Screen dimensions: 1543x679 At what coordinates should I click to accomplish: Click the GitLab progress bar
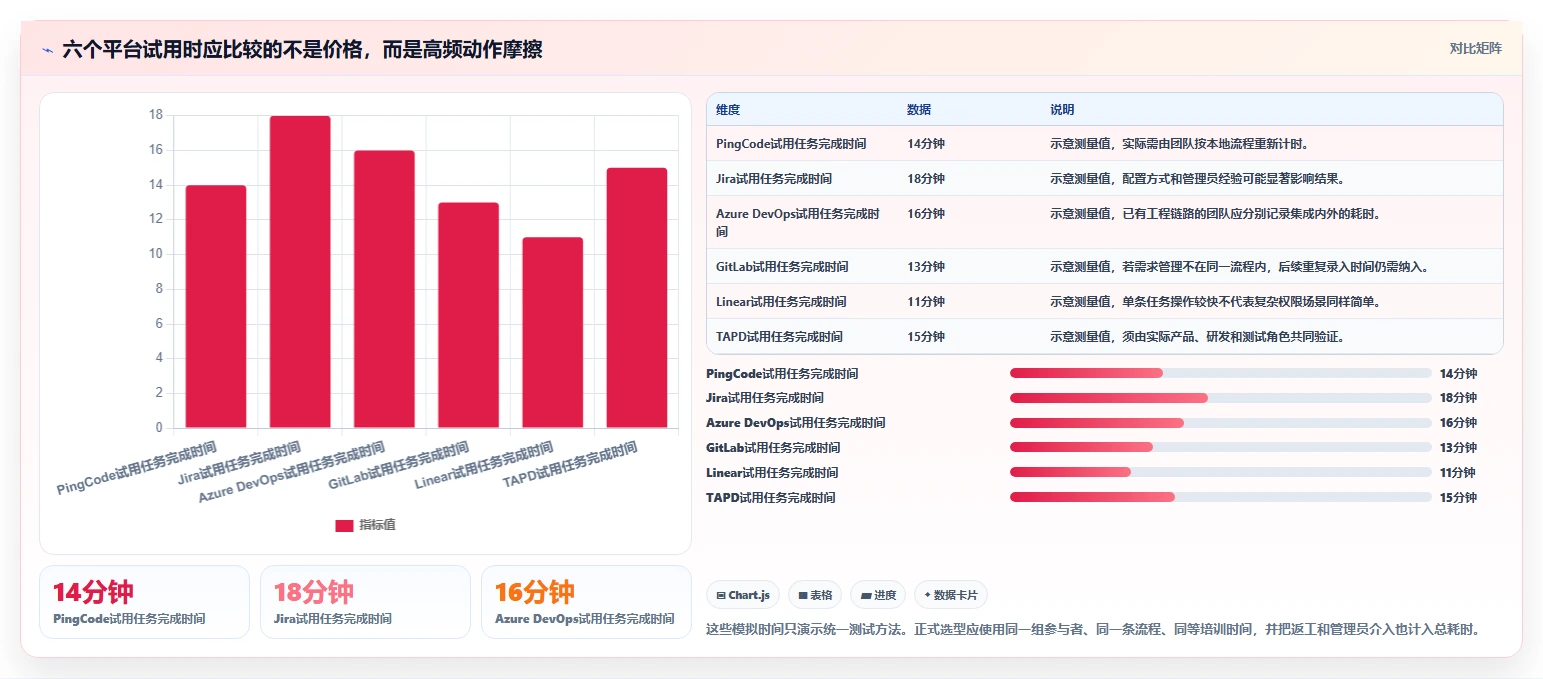click(x=1221, y=447)
